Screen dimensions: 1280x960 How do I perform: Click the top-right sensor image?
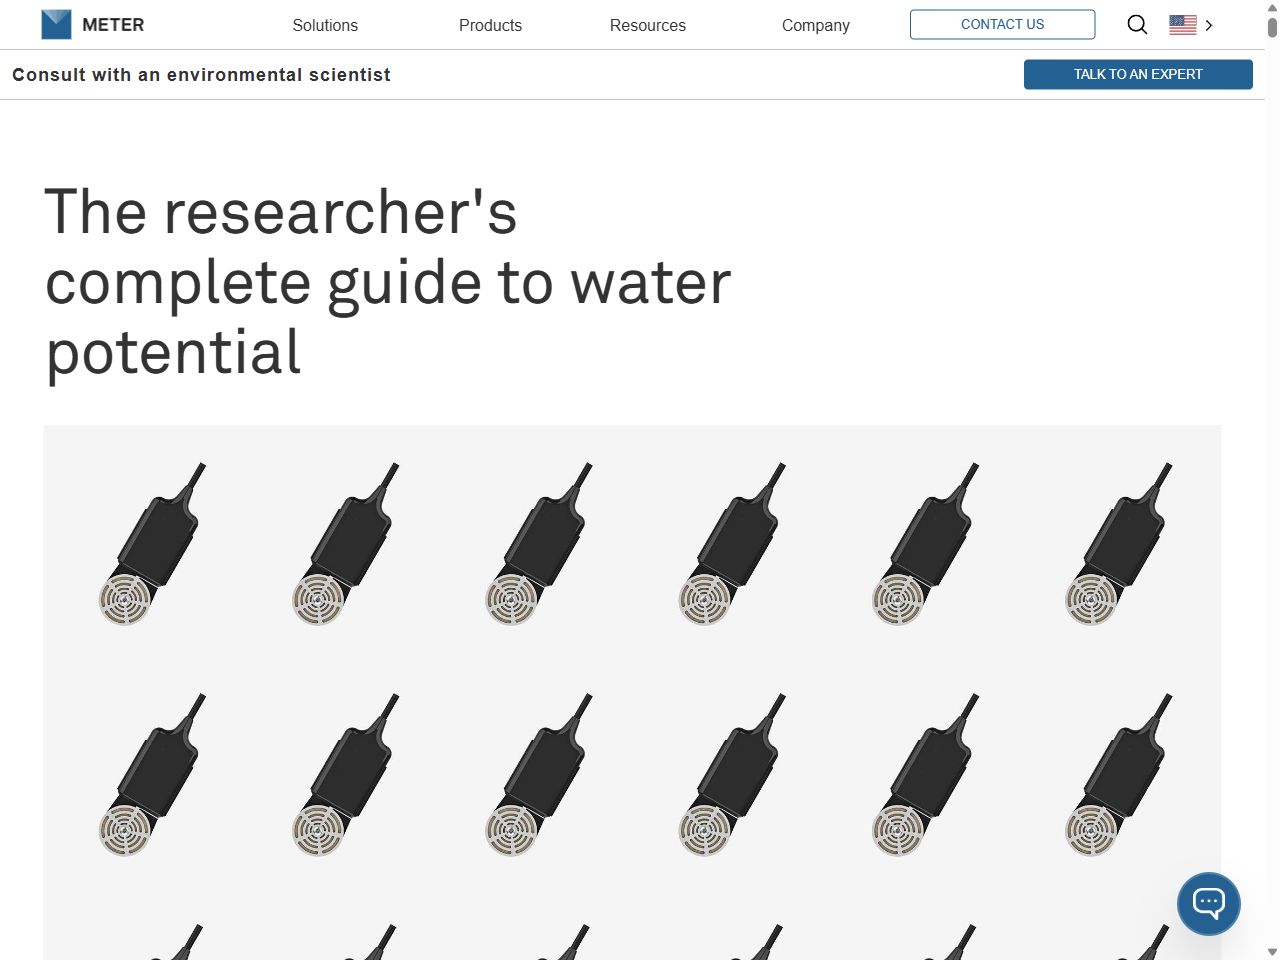pos(1118,545)
